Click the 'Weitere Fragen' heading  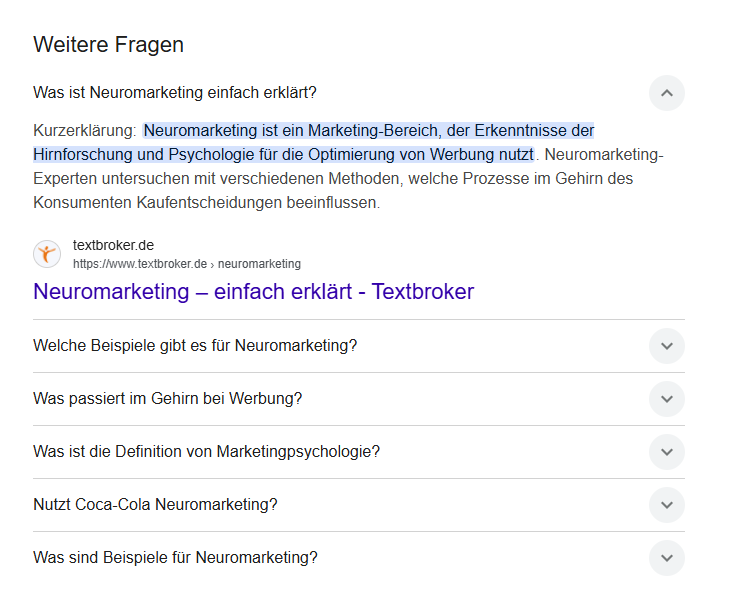tap(108, 45)
